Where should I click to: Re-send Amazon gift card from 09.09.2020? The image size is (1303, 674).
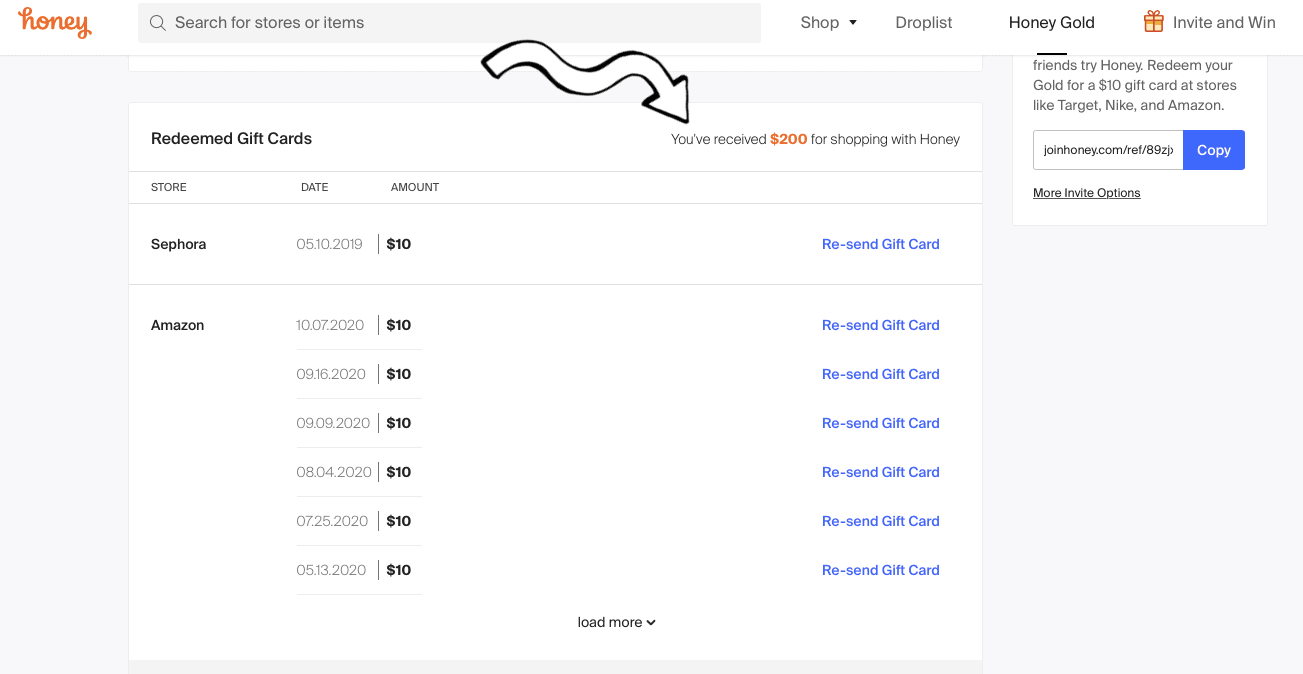click(880, 423)
